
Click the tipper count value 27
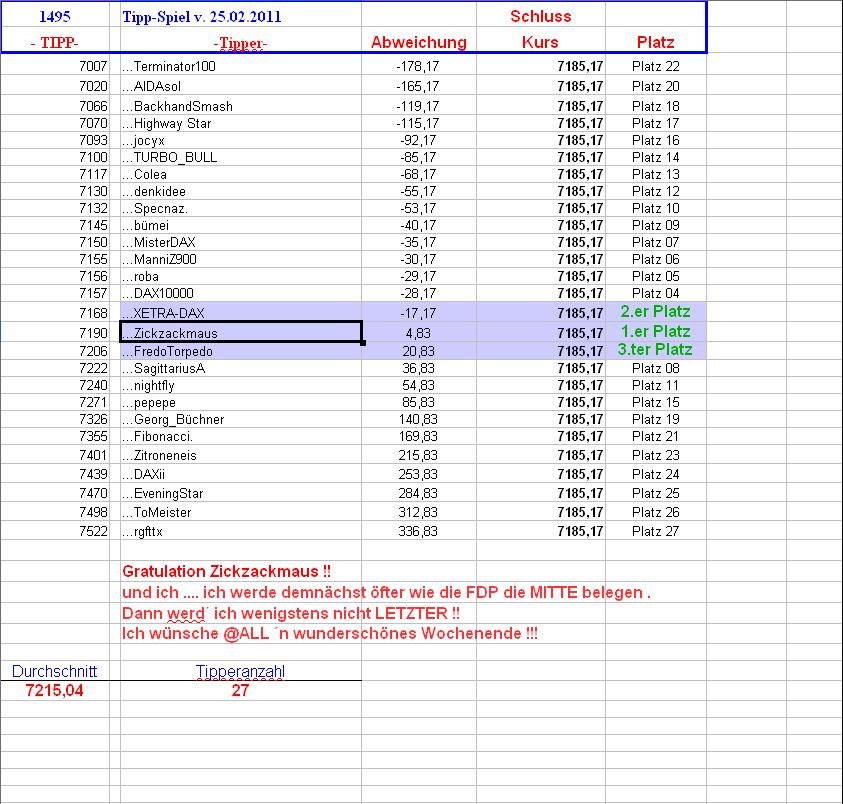coord(240,691)
